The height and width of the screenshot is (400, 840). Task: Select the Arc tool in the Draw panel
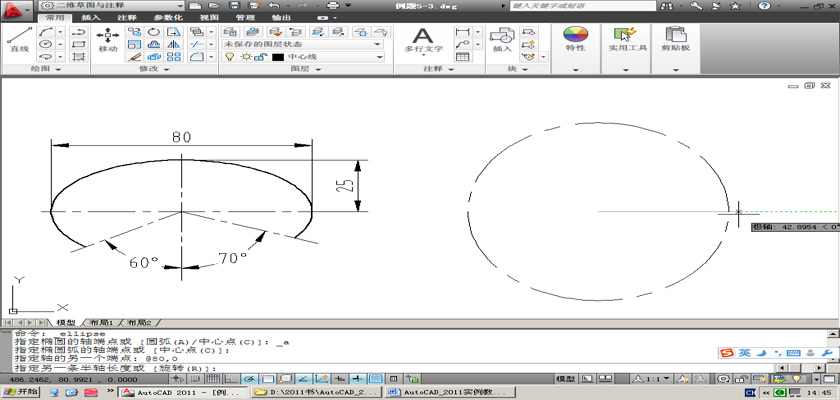47,32
